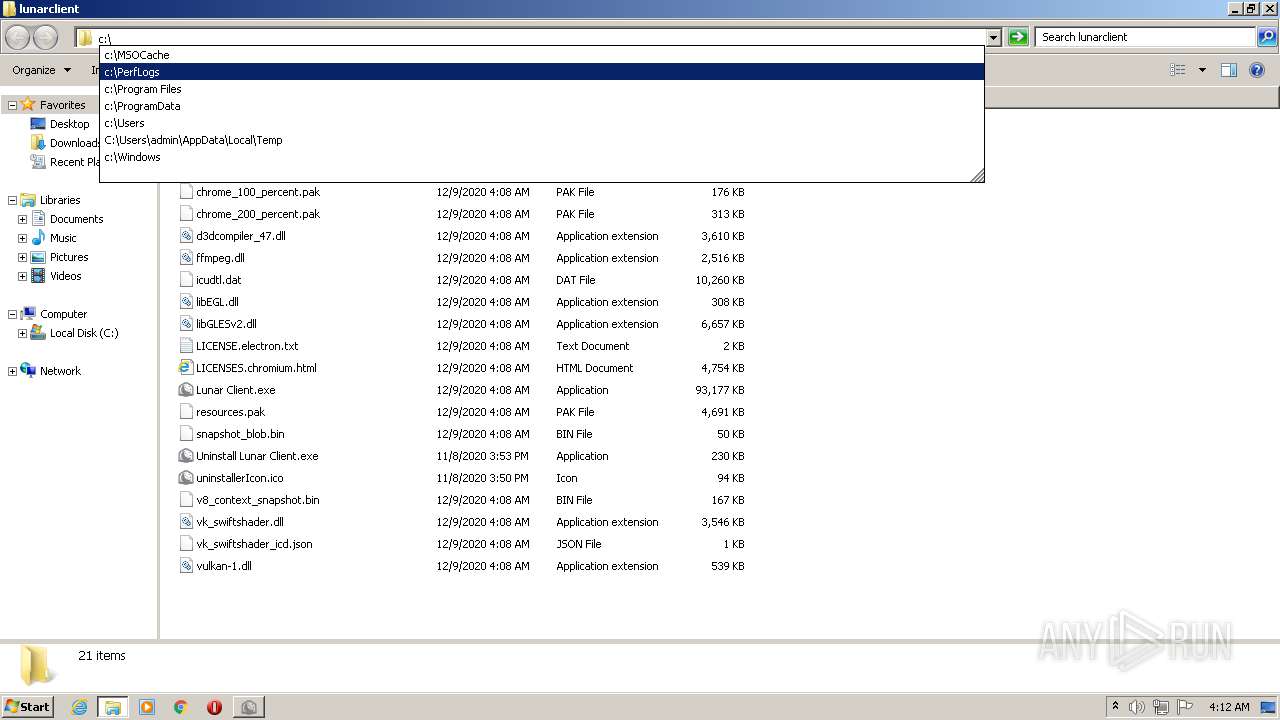Expand the Videos library node

pos(22,276)
